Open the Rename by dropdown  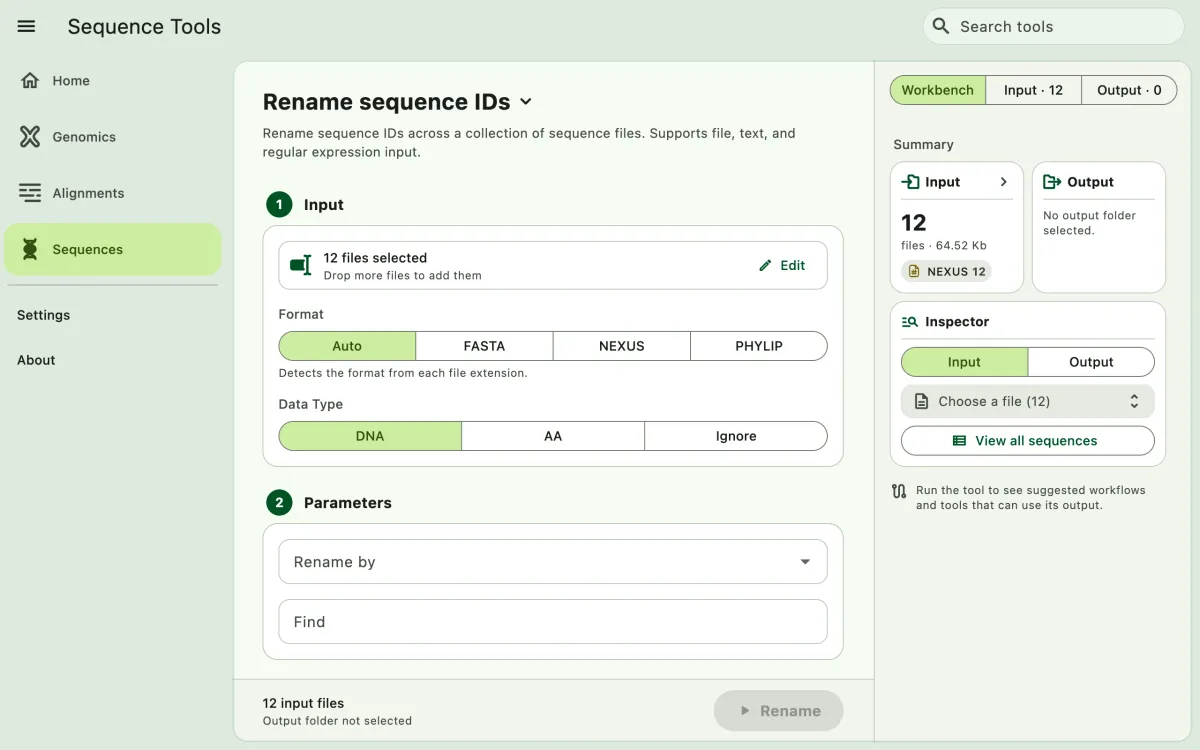point(553,562)
